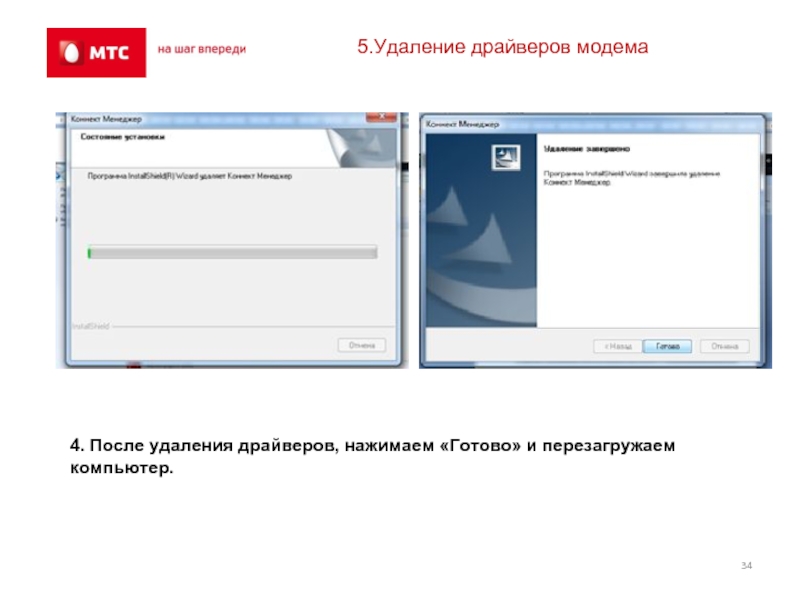Click the InstallShield label in left dialog
This screenshot has height=600, width=800.
coord(91,326)
